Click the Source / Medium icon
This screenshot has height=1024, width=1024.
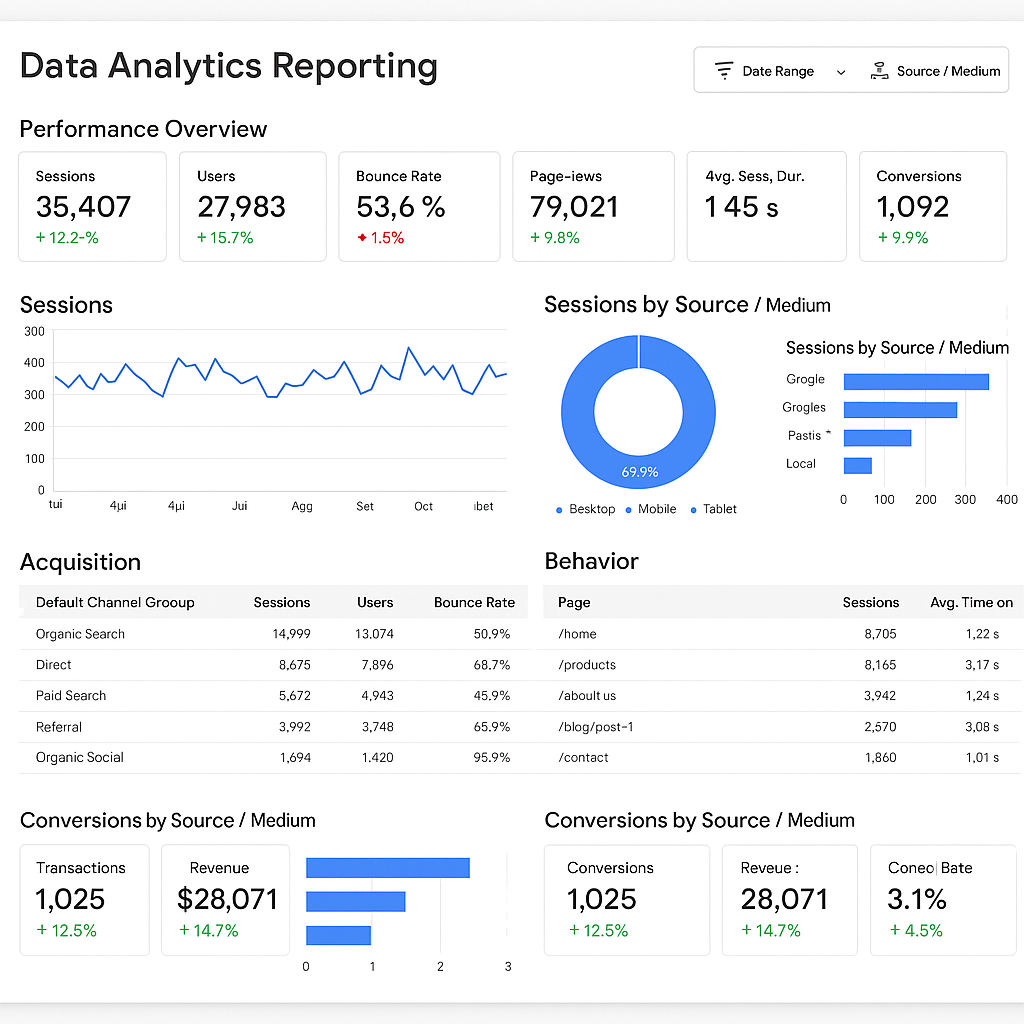879,71
